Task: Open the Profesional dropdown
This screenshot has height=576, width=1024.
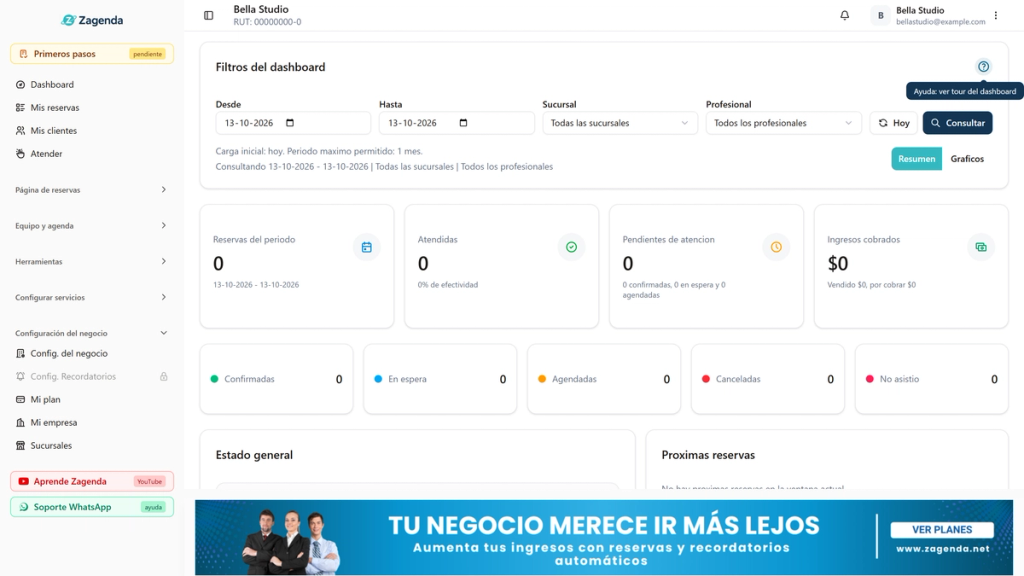Action: (783, 123)
